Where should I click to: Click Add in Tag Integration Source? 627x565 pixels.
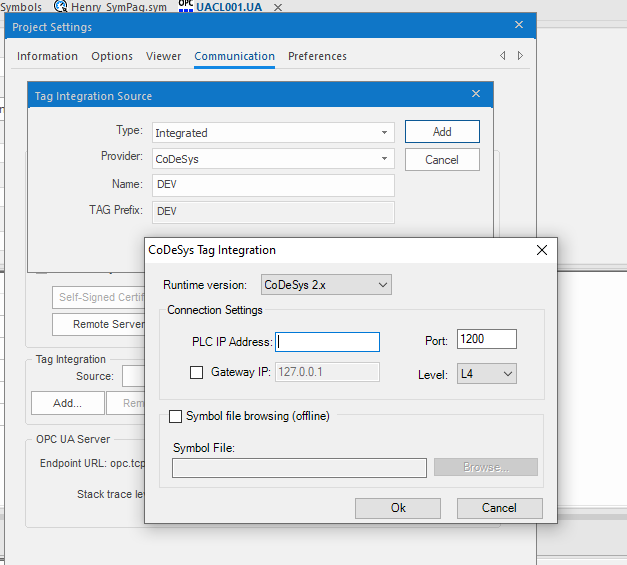[x=442, y=132]
